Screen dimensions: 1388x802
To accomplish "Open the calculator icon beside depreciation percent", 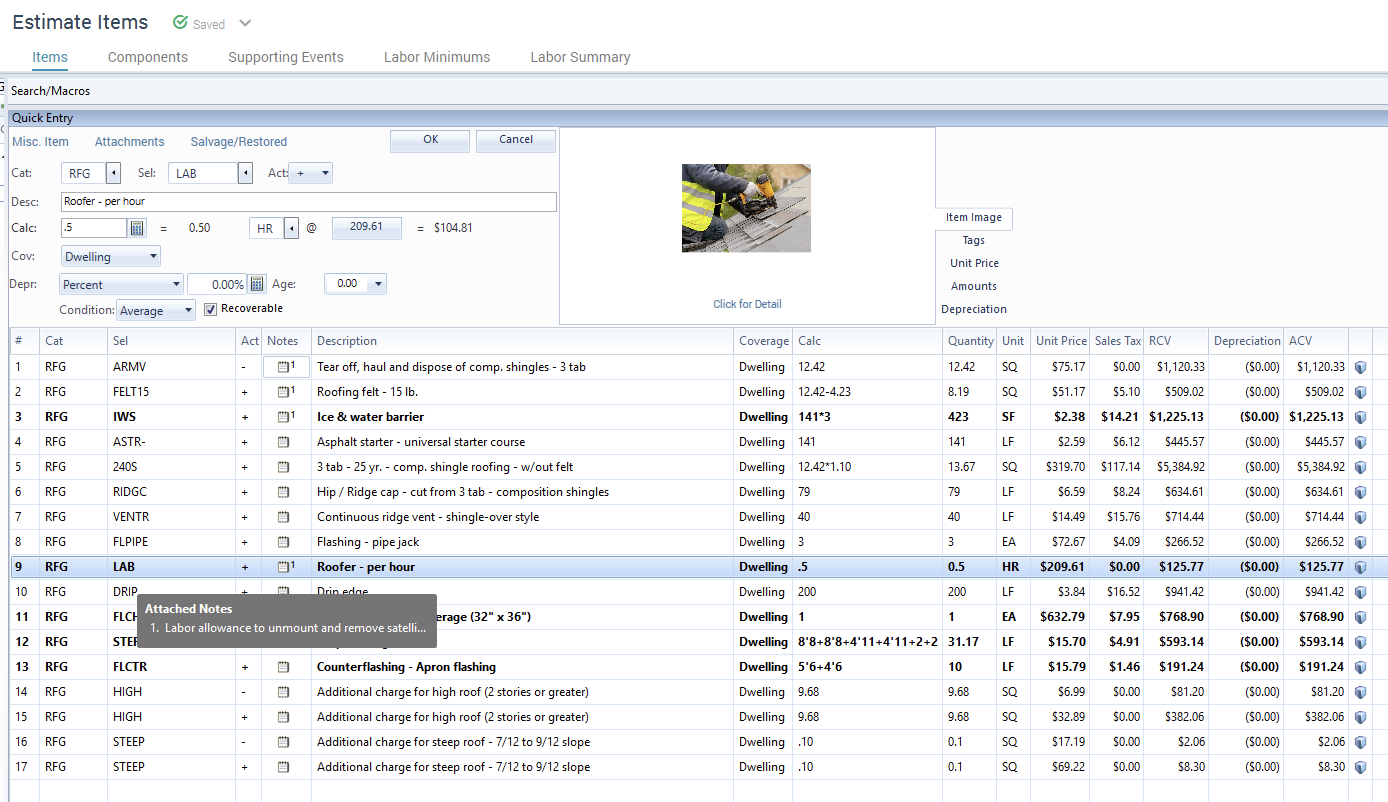I will coord(257,284).
